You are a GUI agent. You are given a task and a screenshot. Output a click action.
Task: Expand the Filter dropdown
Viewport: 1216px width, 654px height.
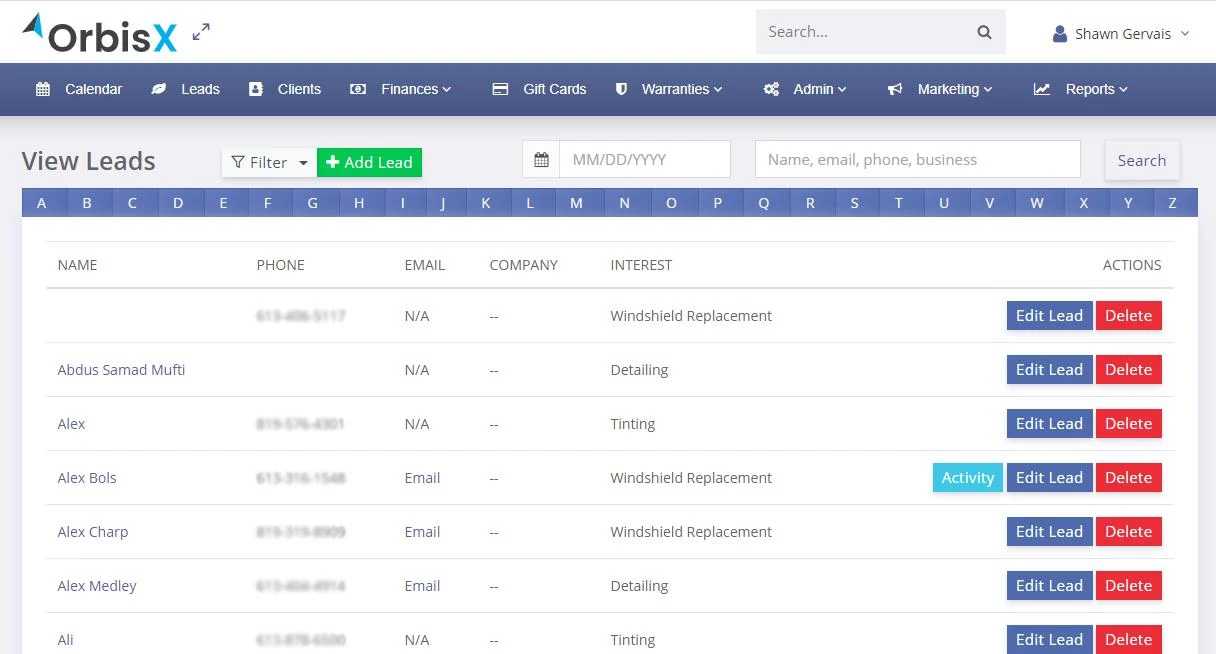point(268,161)
